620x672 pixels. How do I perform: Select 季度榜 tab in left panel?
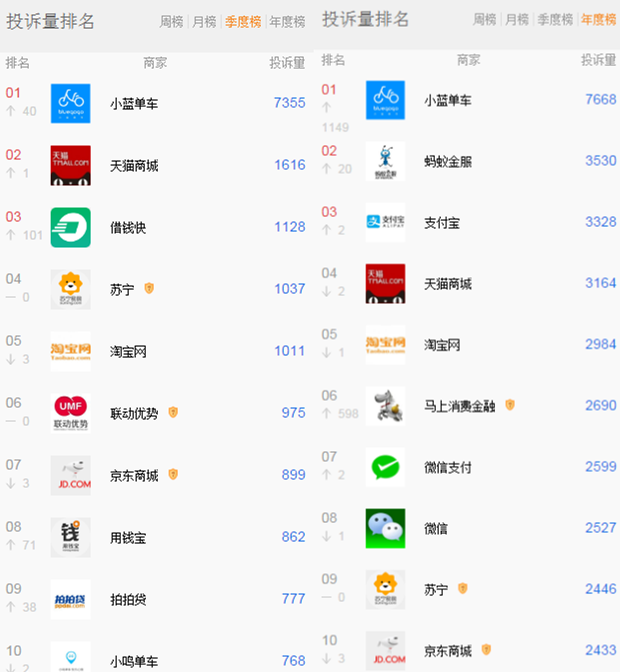click(243, 21)
